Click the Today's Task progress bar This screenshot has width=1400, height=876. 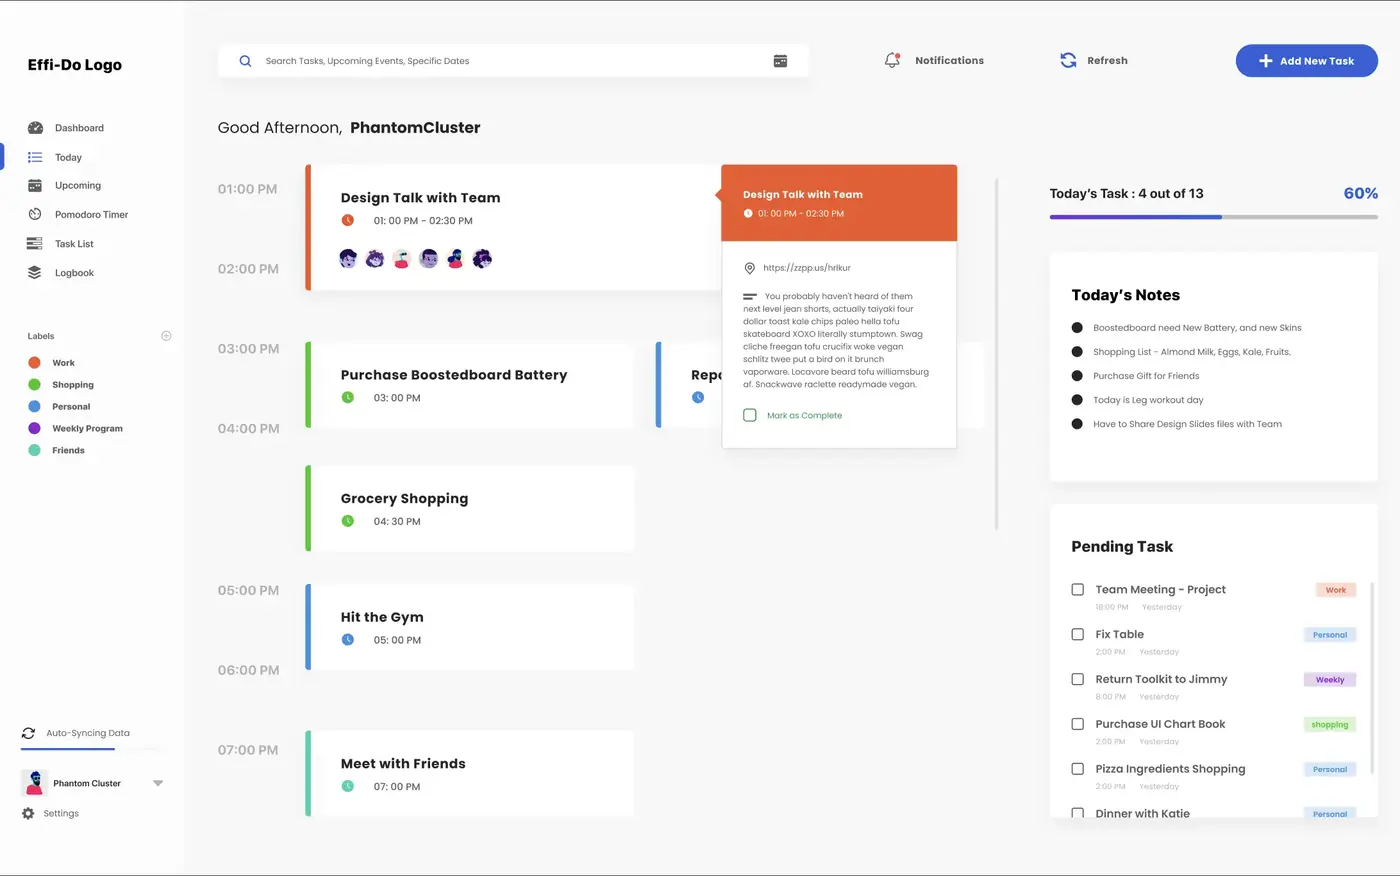[1214, 217]
